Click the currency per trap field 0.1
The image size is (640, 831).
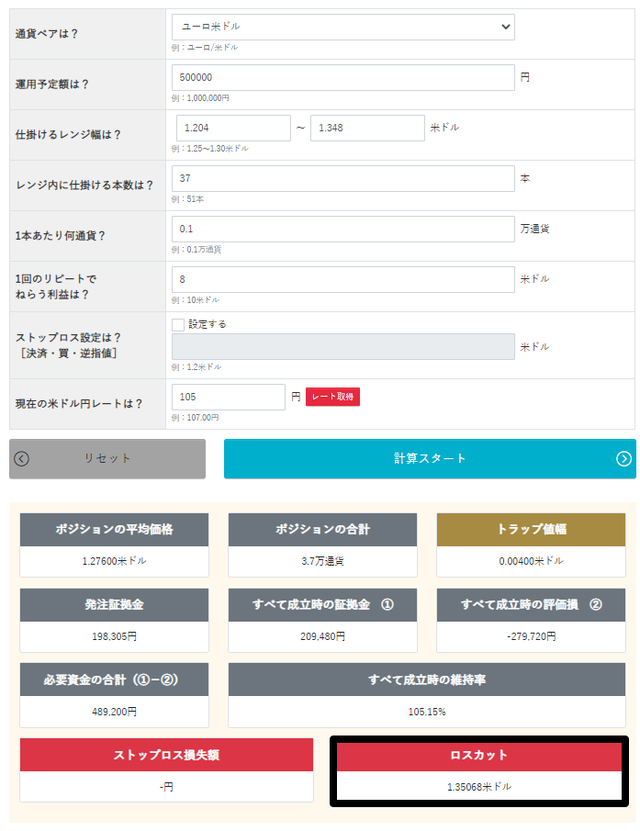click(343, 229)
